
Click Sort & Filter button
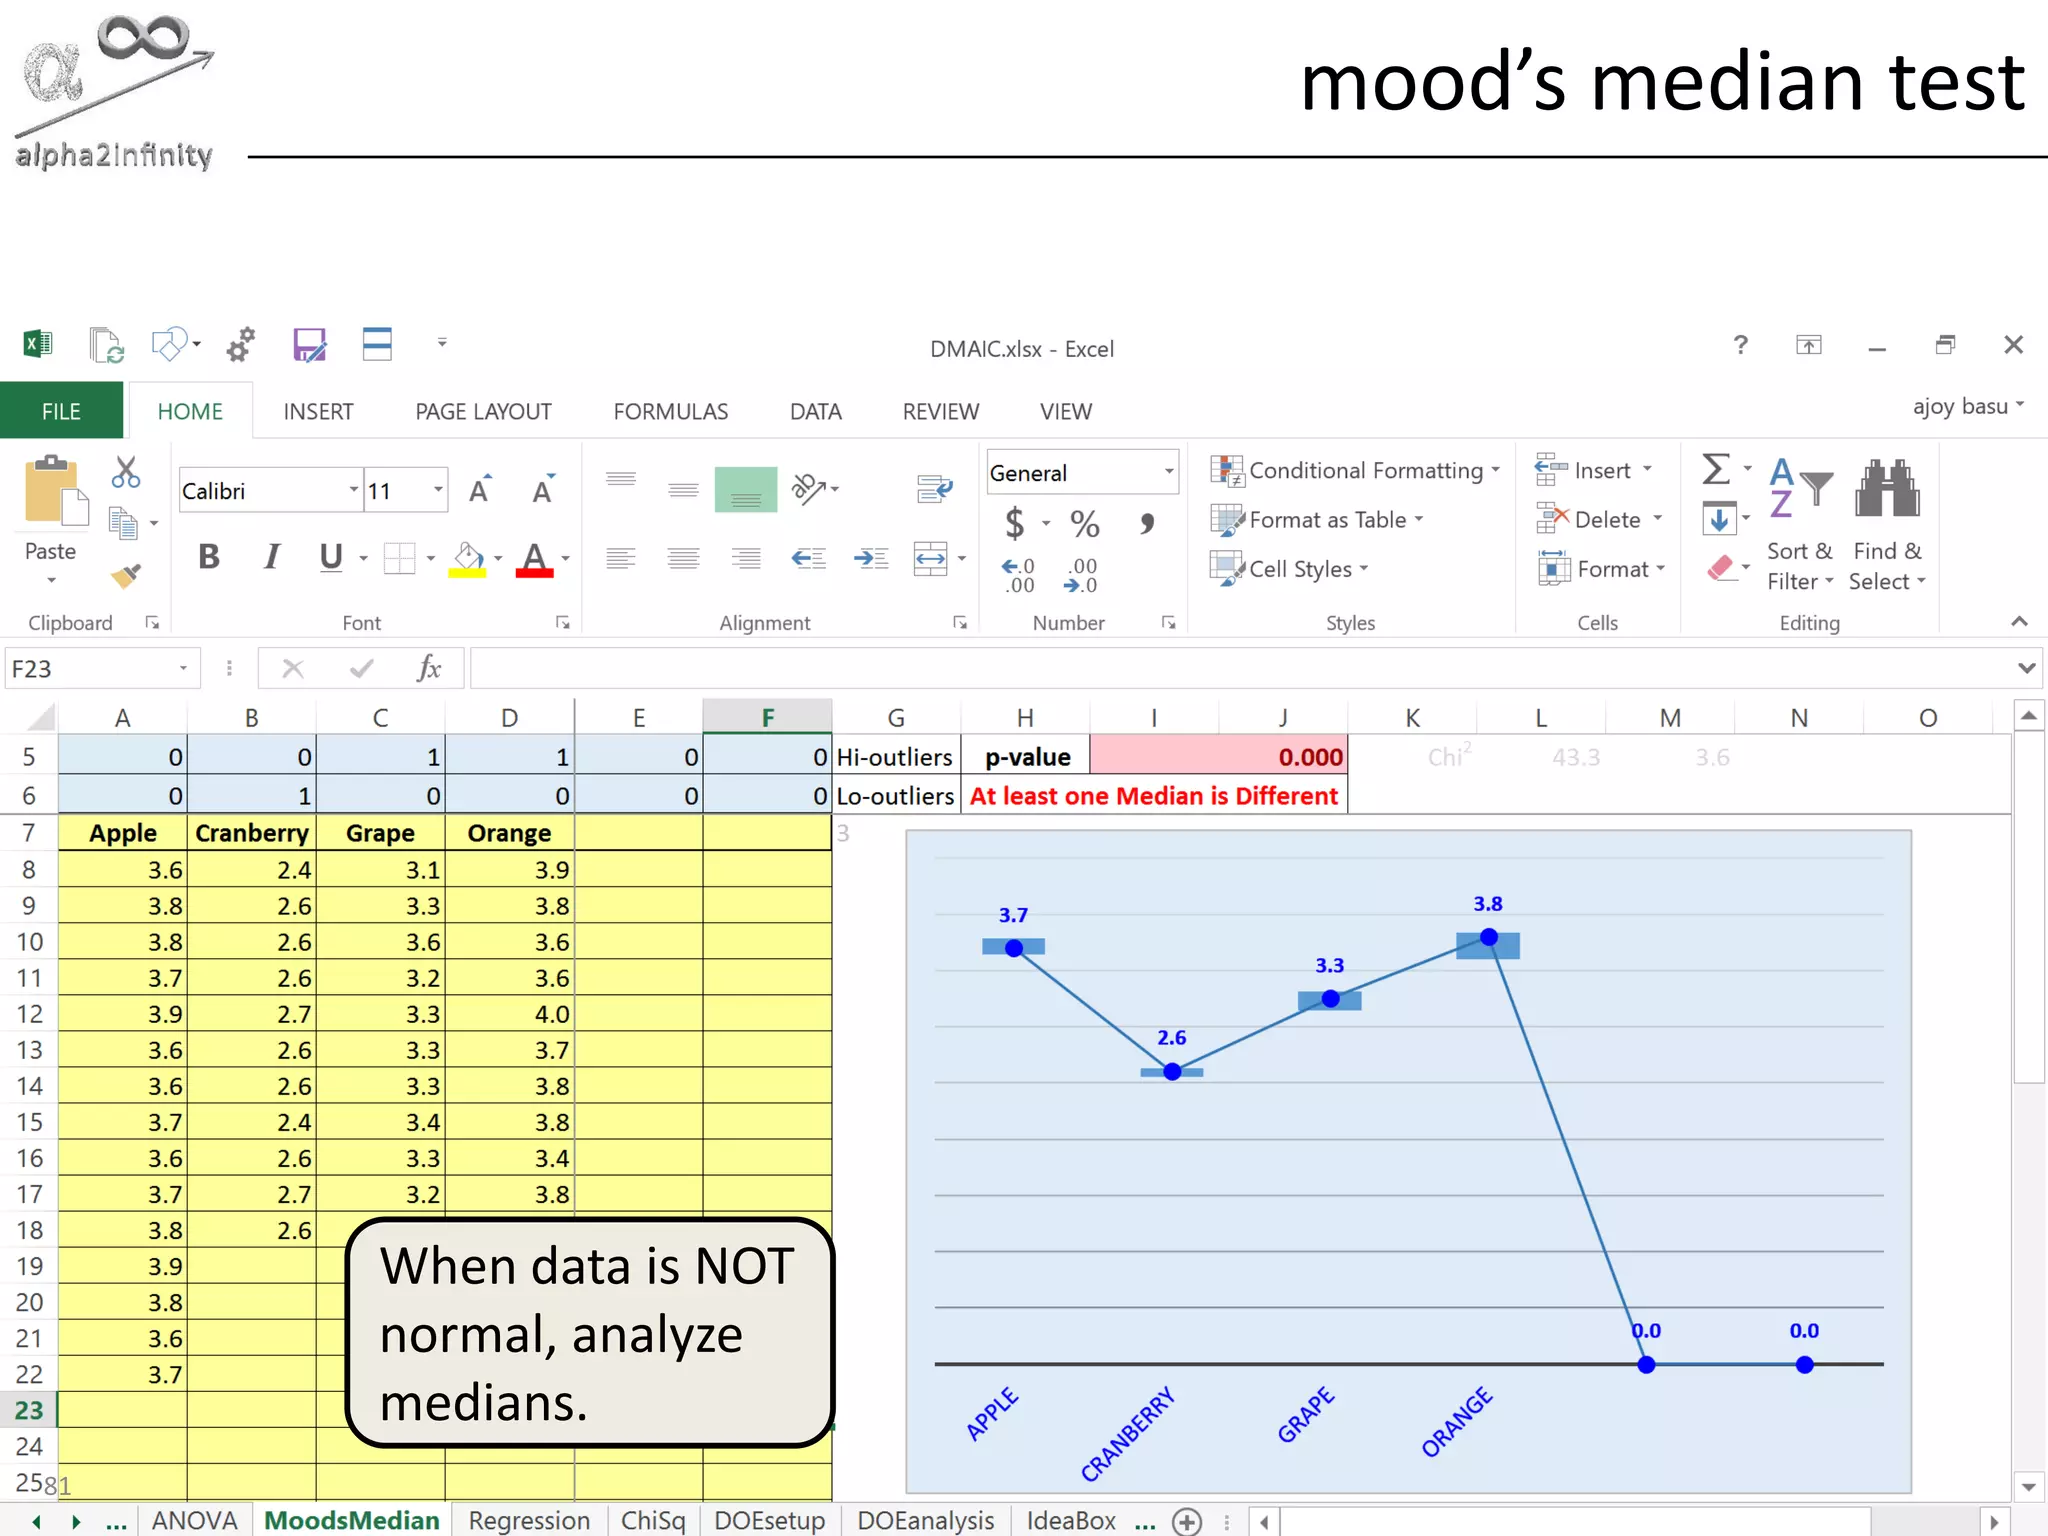click(1799, 525)
